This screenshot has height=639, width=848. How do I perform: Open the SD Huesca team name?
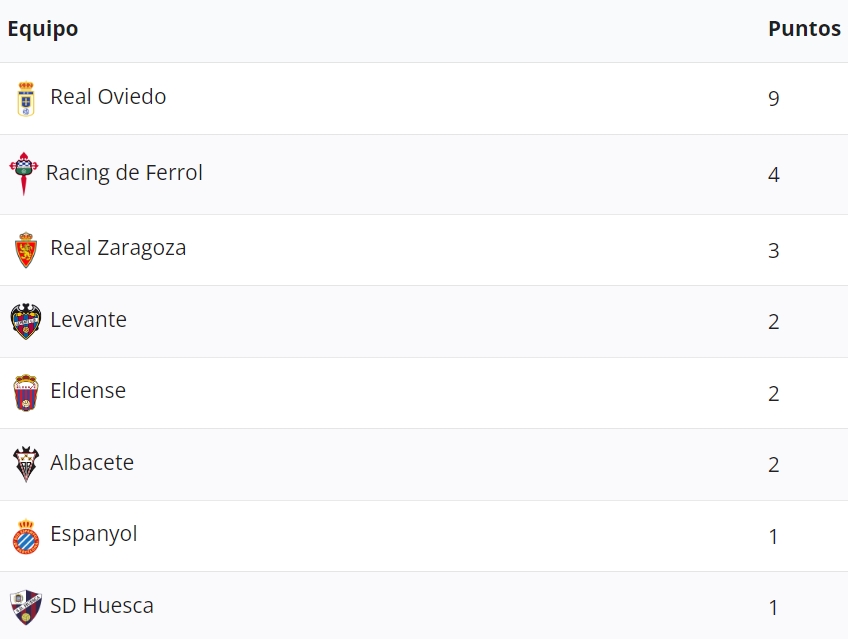click(x=102, y=606)
